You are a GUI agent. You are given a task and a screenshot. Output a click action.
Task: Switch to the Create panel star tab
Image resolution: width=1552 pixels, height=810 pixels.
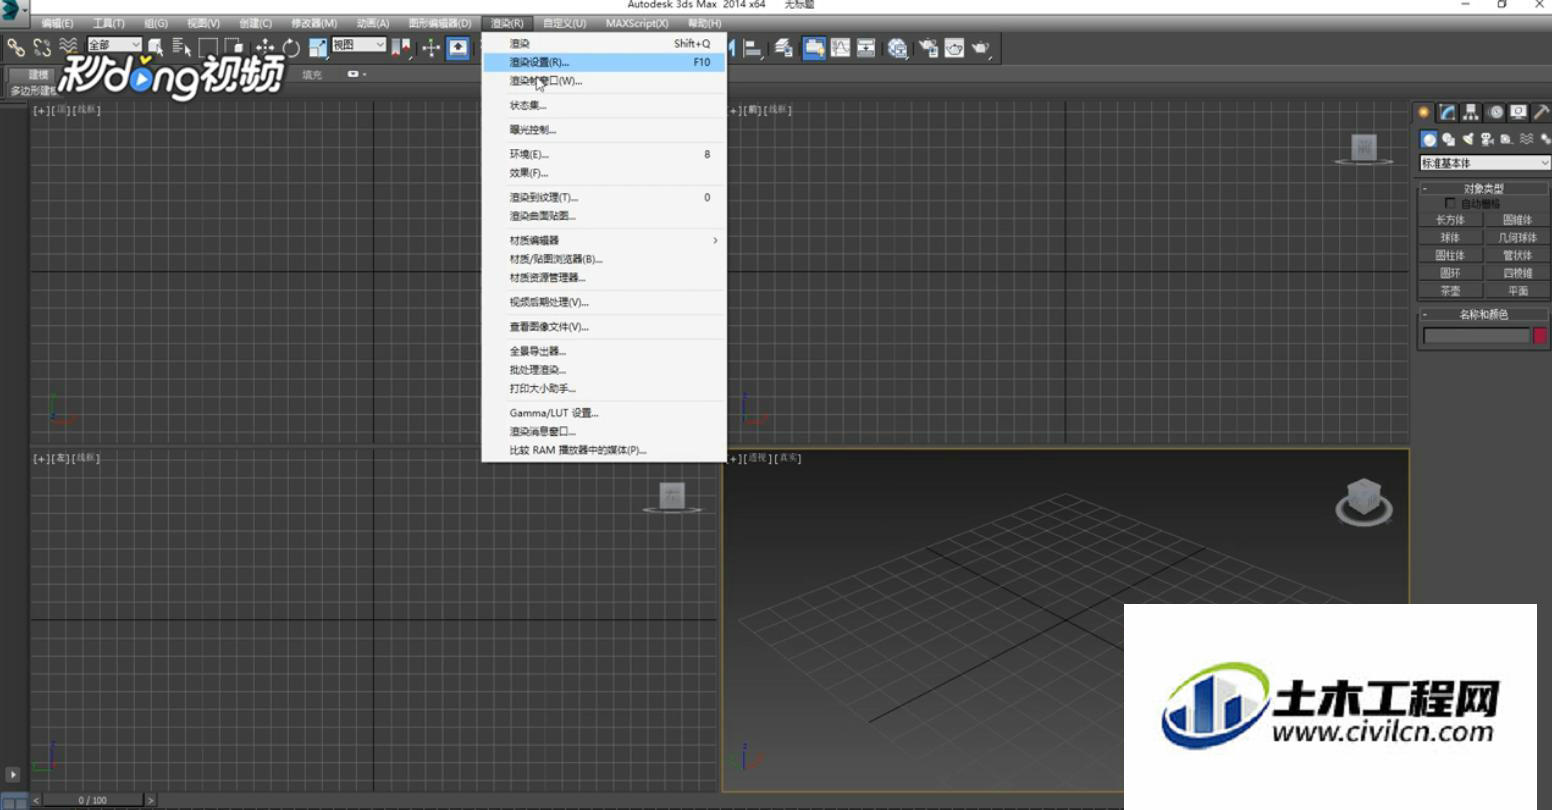point(1424,112)
